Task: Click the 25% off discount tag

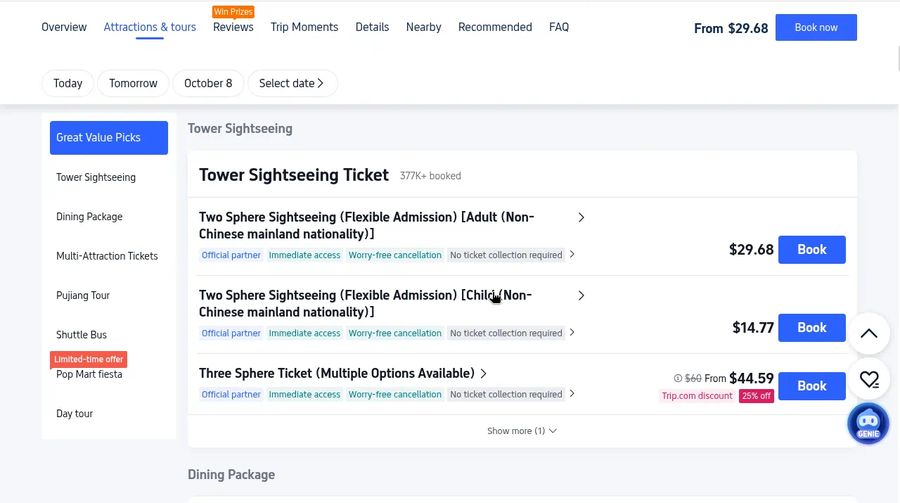Action: click(x=756, y=396)
